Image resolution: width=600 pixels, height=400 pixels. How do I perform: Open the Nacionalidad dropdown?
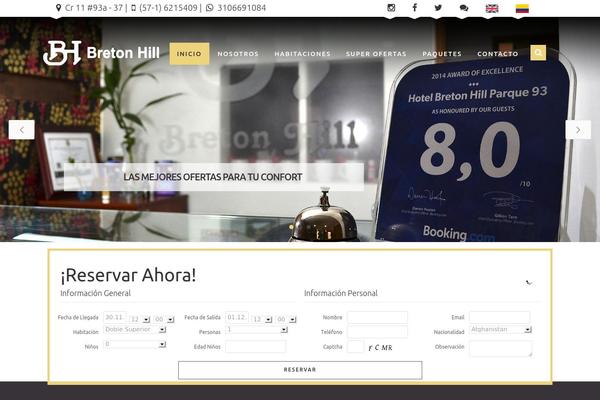[501, 330]
